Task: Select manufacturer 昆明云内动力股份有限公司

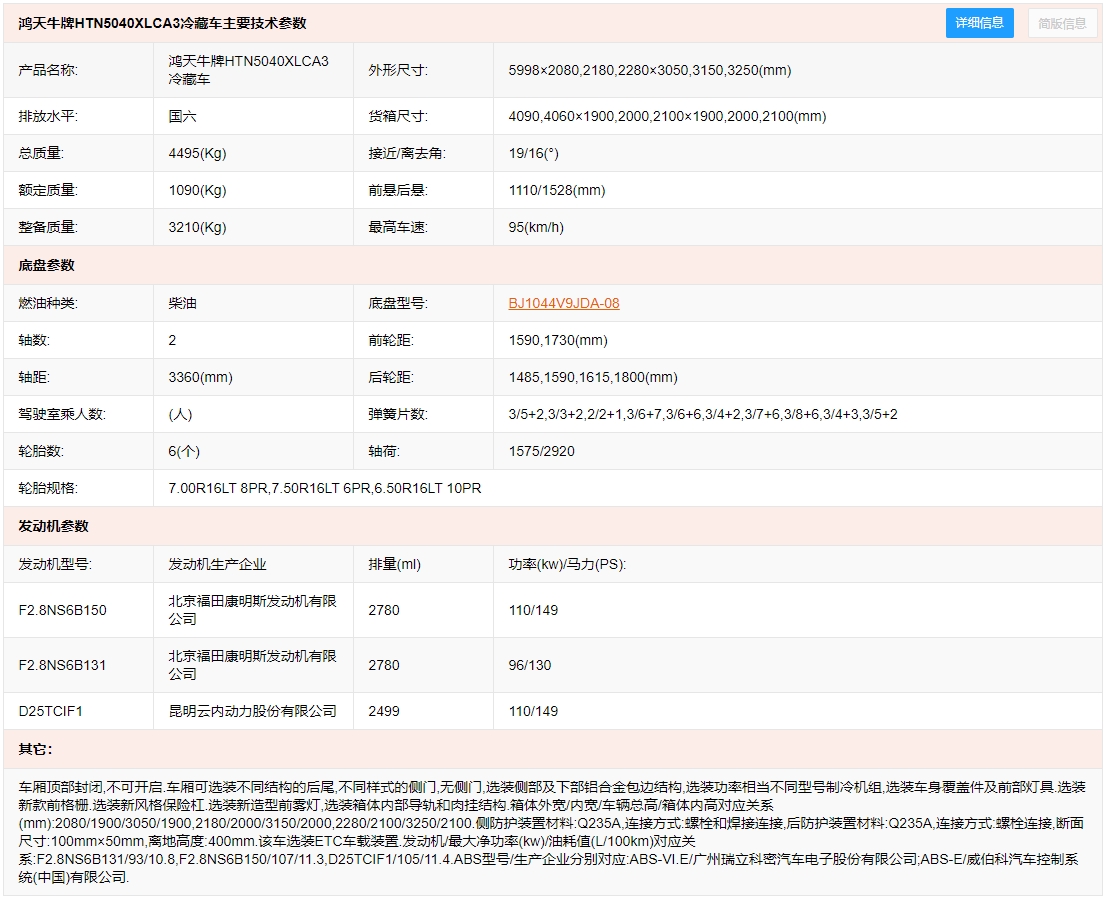Action: pyautogui.click(x=253, y=711)
